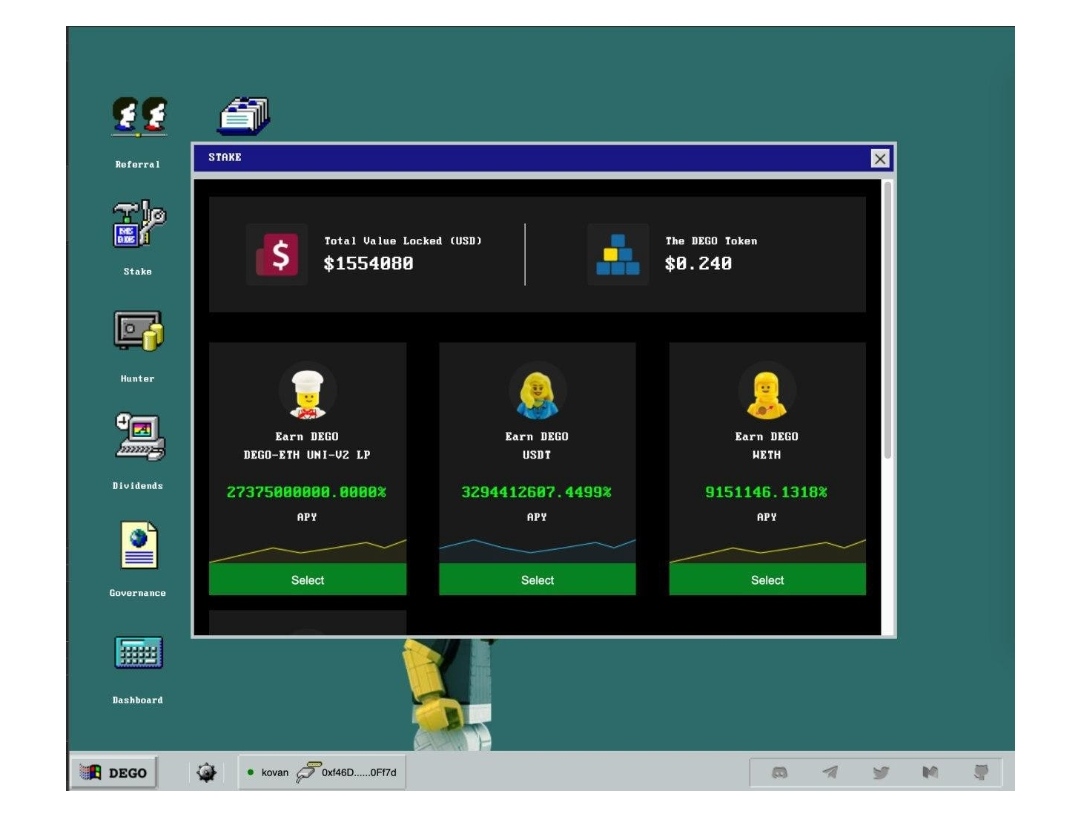Open the Dividends computer icon
Viewport: 1080px width, 830px height.
(140, 437)
